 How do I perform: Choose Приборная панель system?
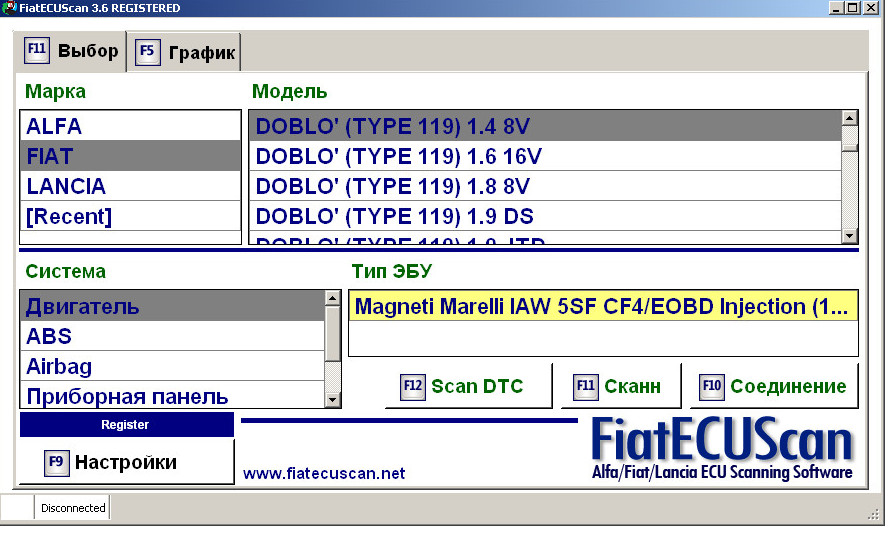173,395
